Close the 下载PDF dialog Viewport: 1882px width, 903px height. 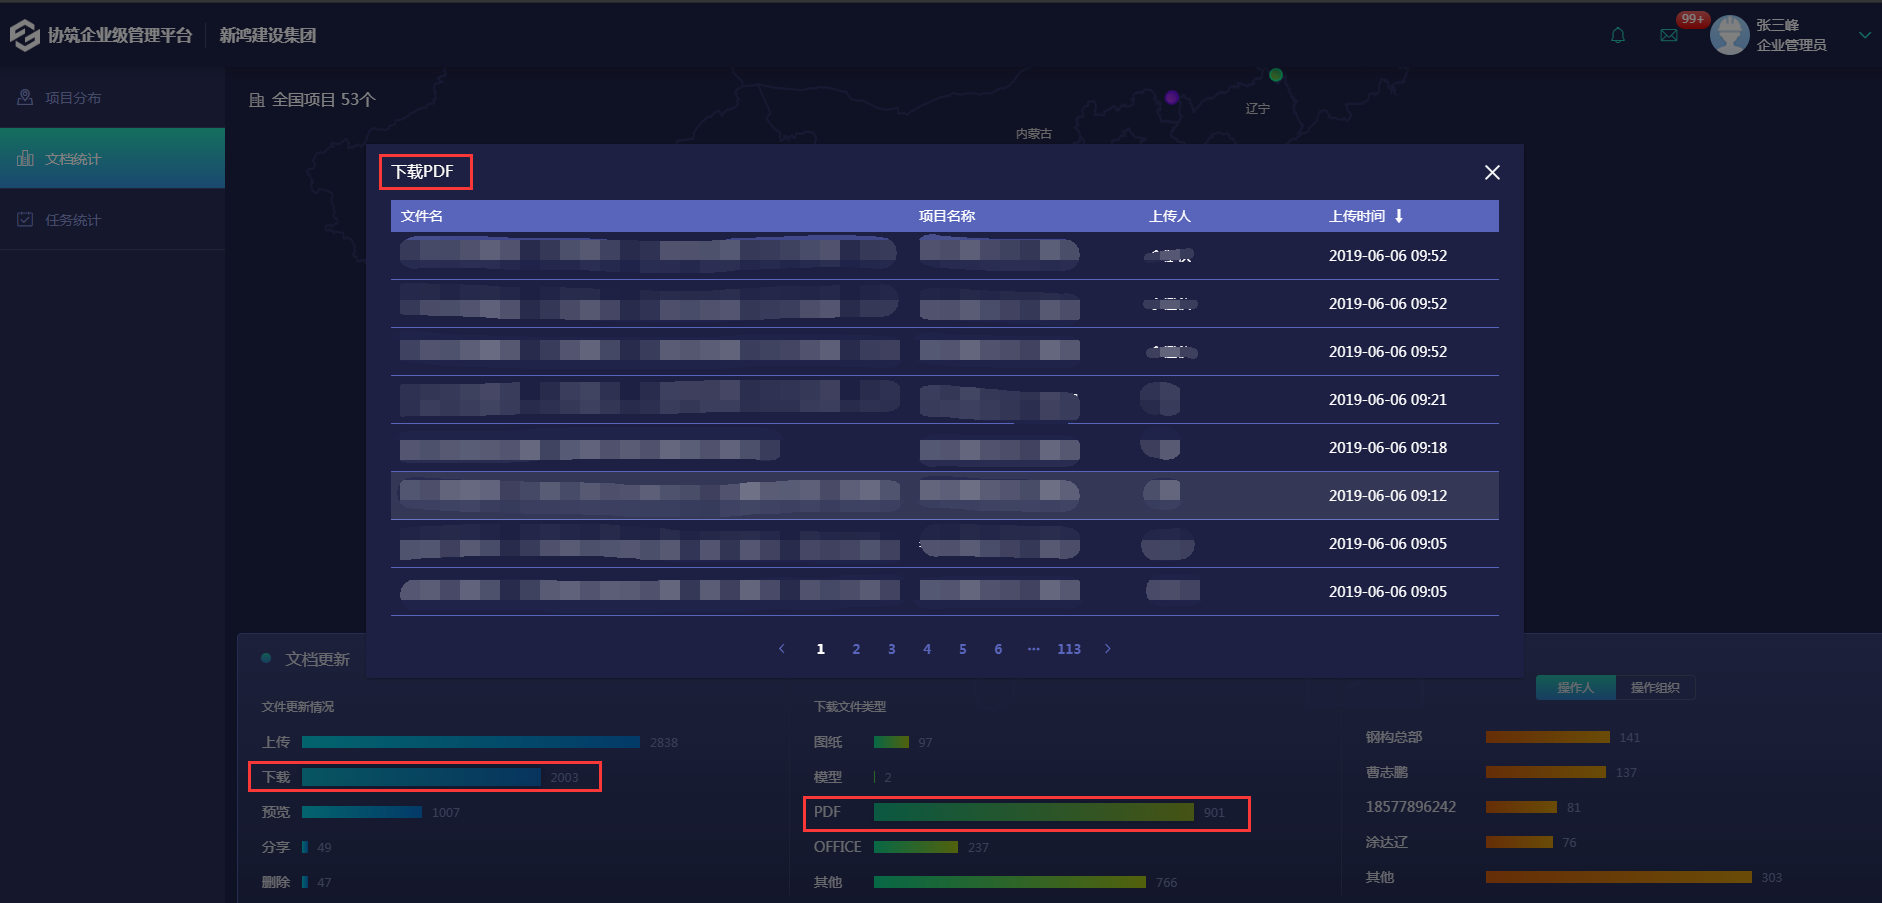point(1492,173)
